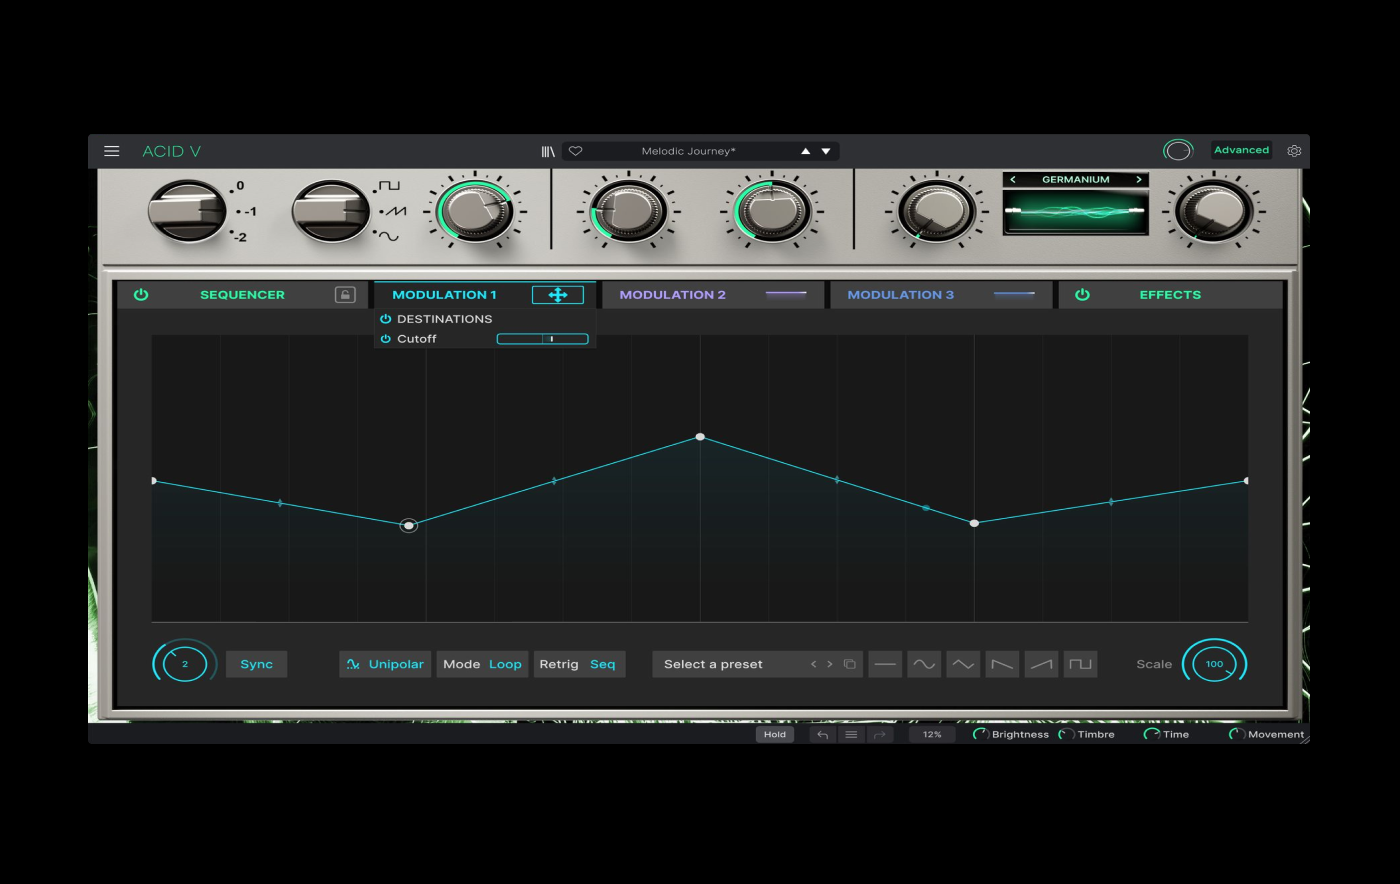This screenshot has height=884, width=1400.
Task: Select the triangle wave shape preset
Action: coord(963,664)
